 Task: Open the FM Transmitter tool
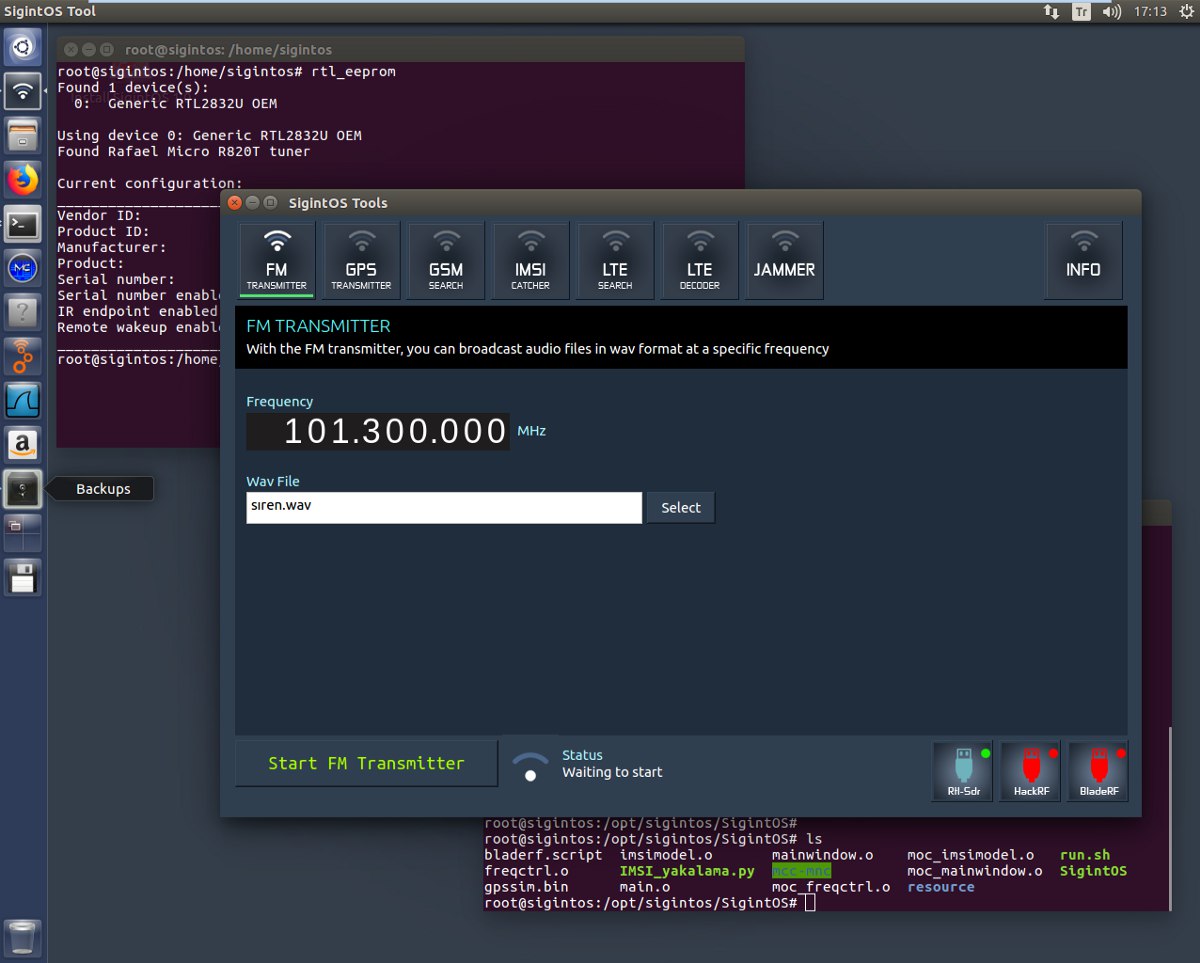click(277, 260)
